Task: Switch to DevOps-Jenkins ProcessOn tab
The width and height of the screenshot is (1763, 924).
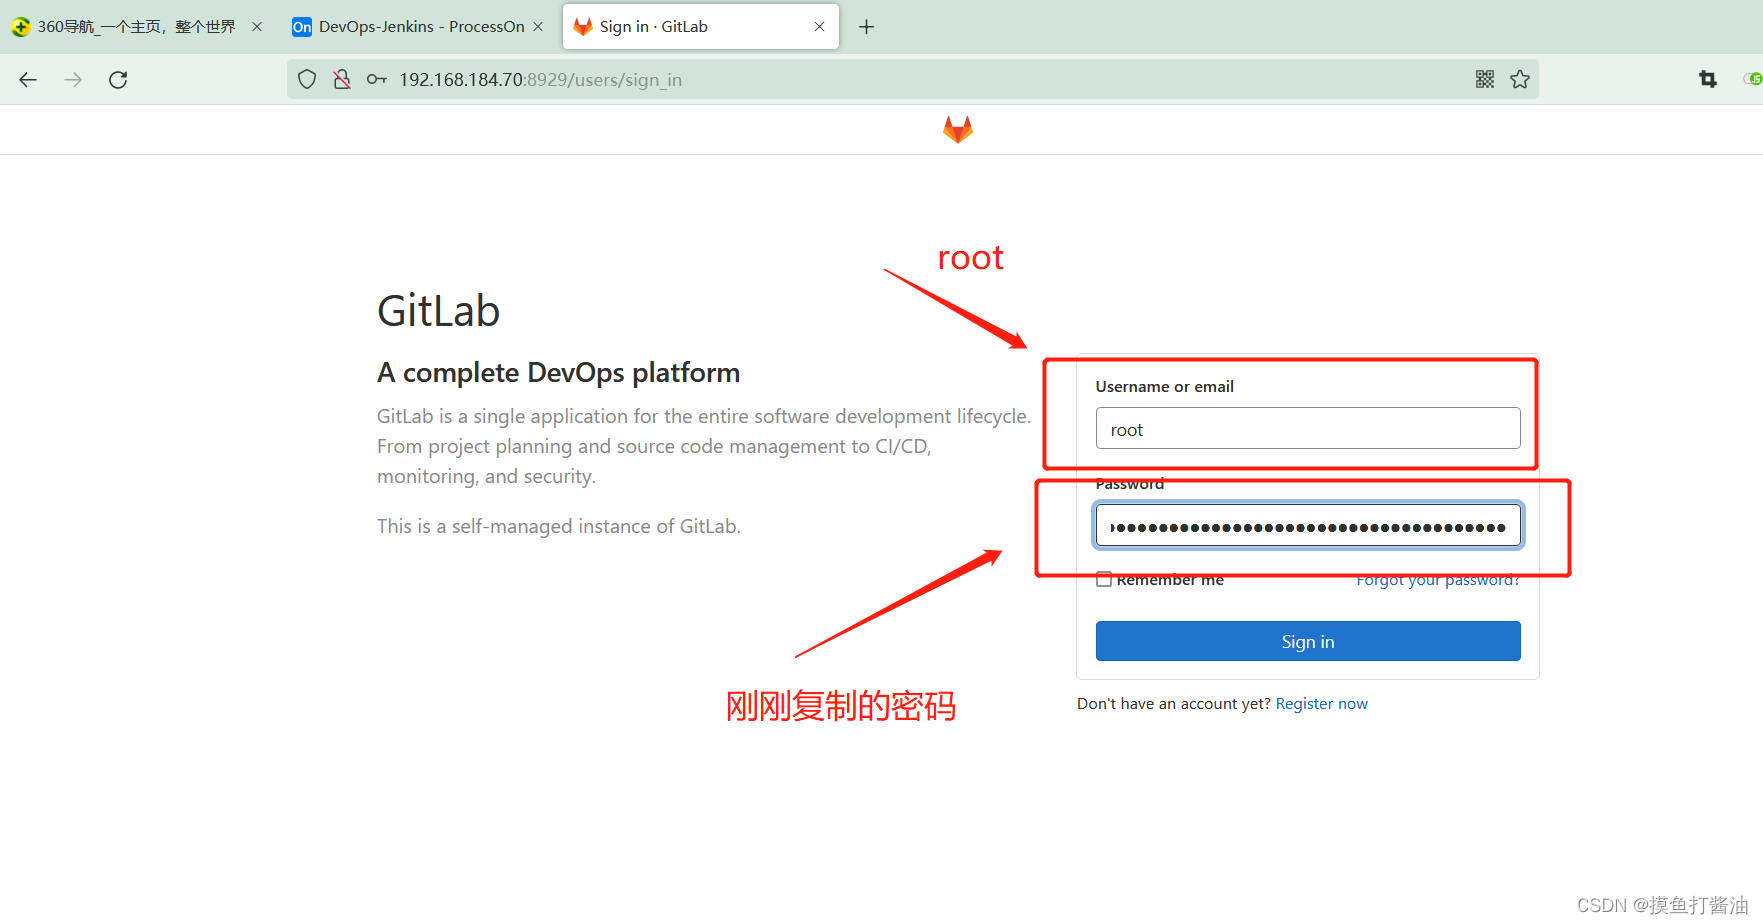Action: [x=420, y=27]
